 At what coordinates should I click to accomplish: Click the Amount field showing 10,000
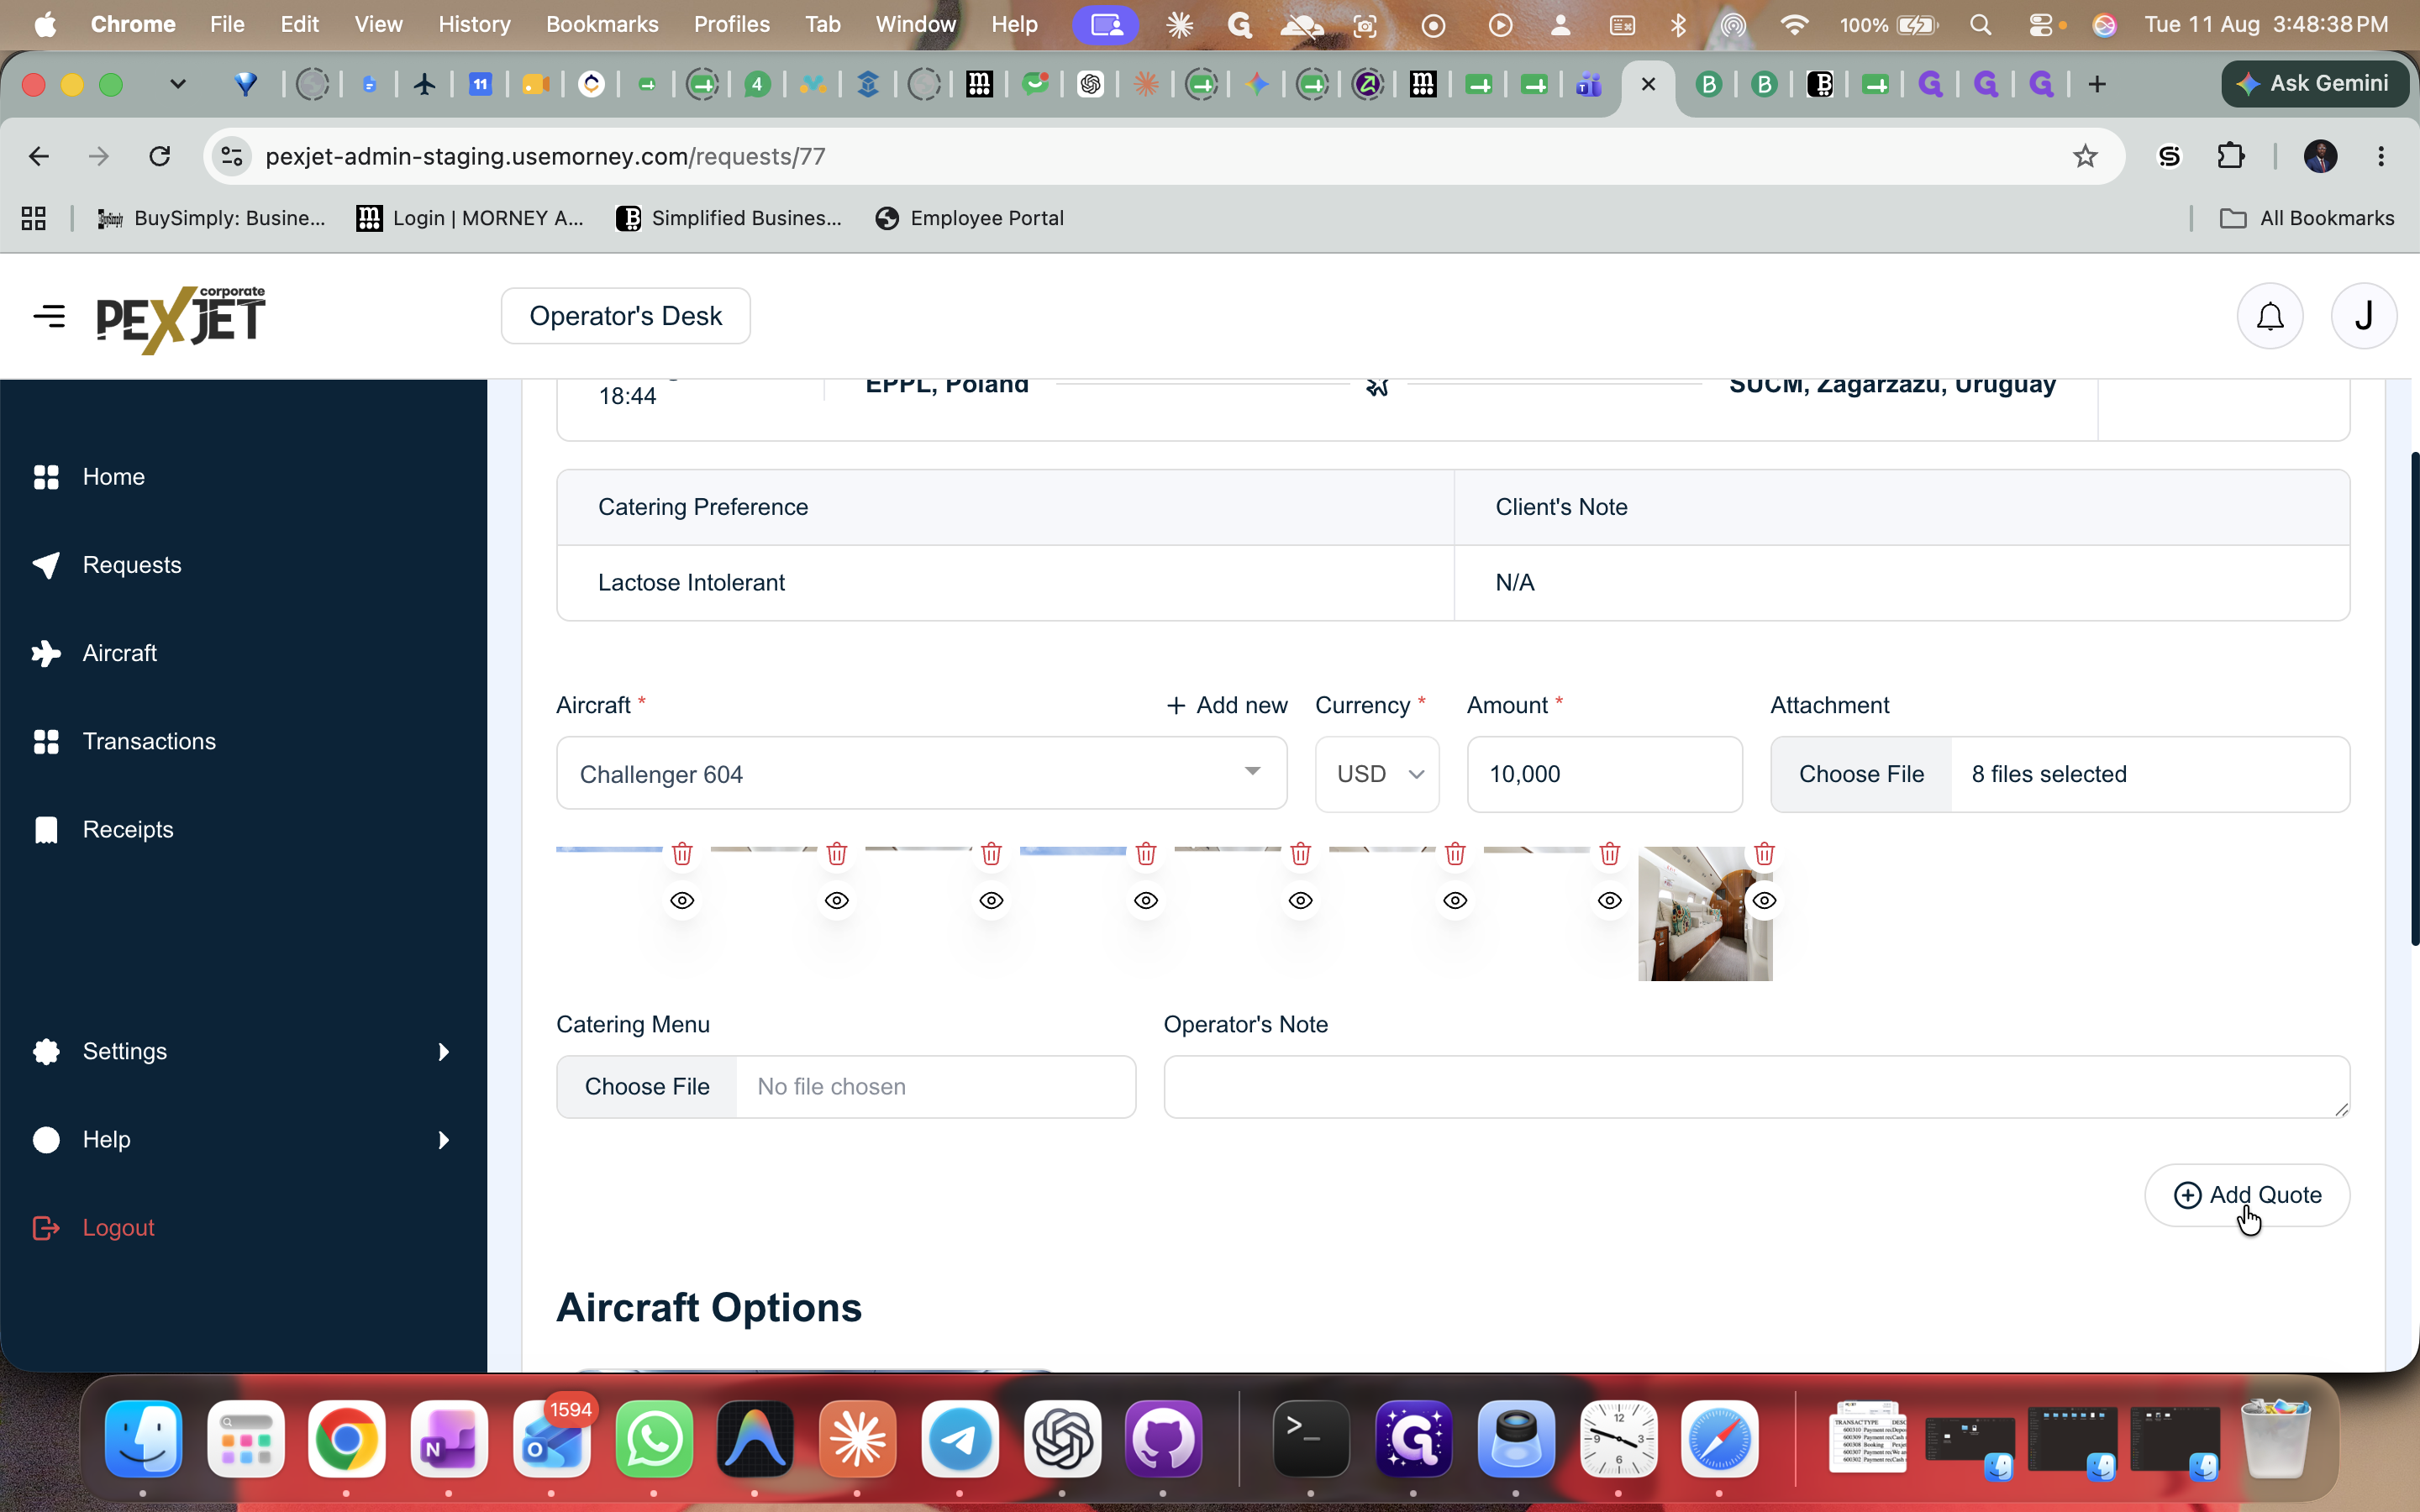tap(1604, 774)
